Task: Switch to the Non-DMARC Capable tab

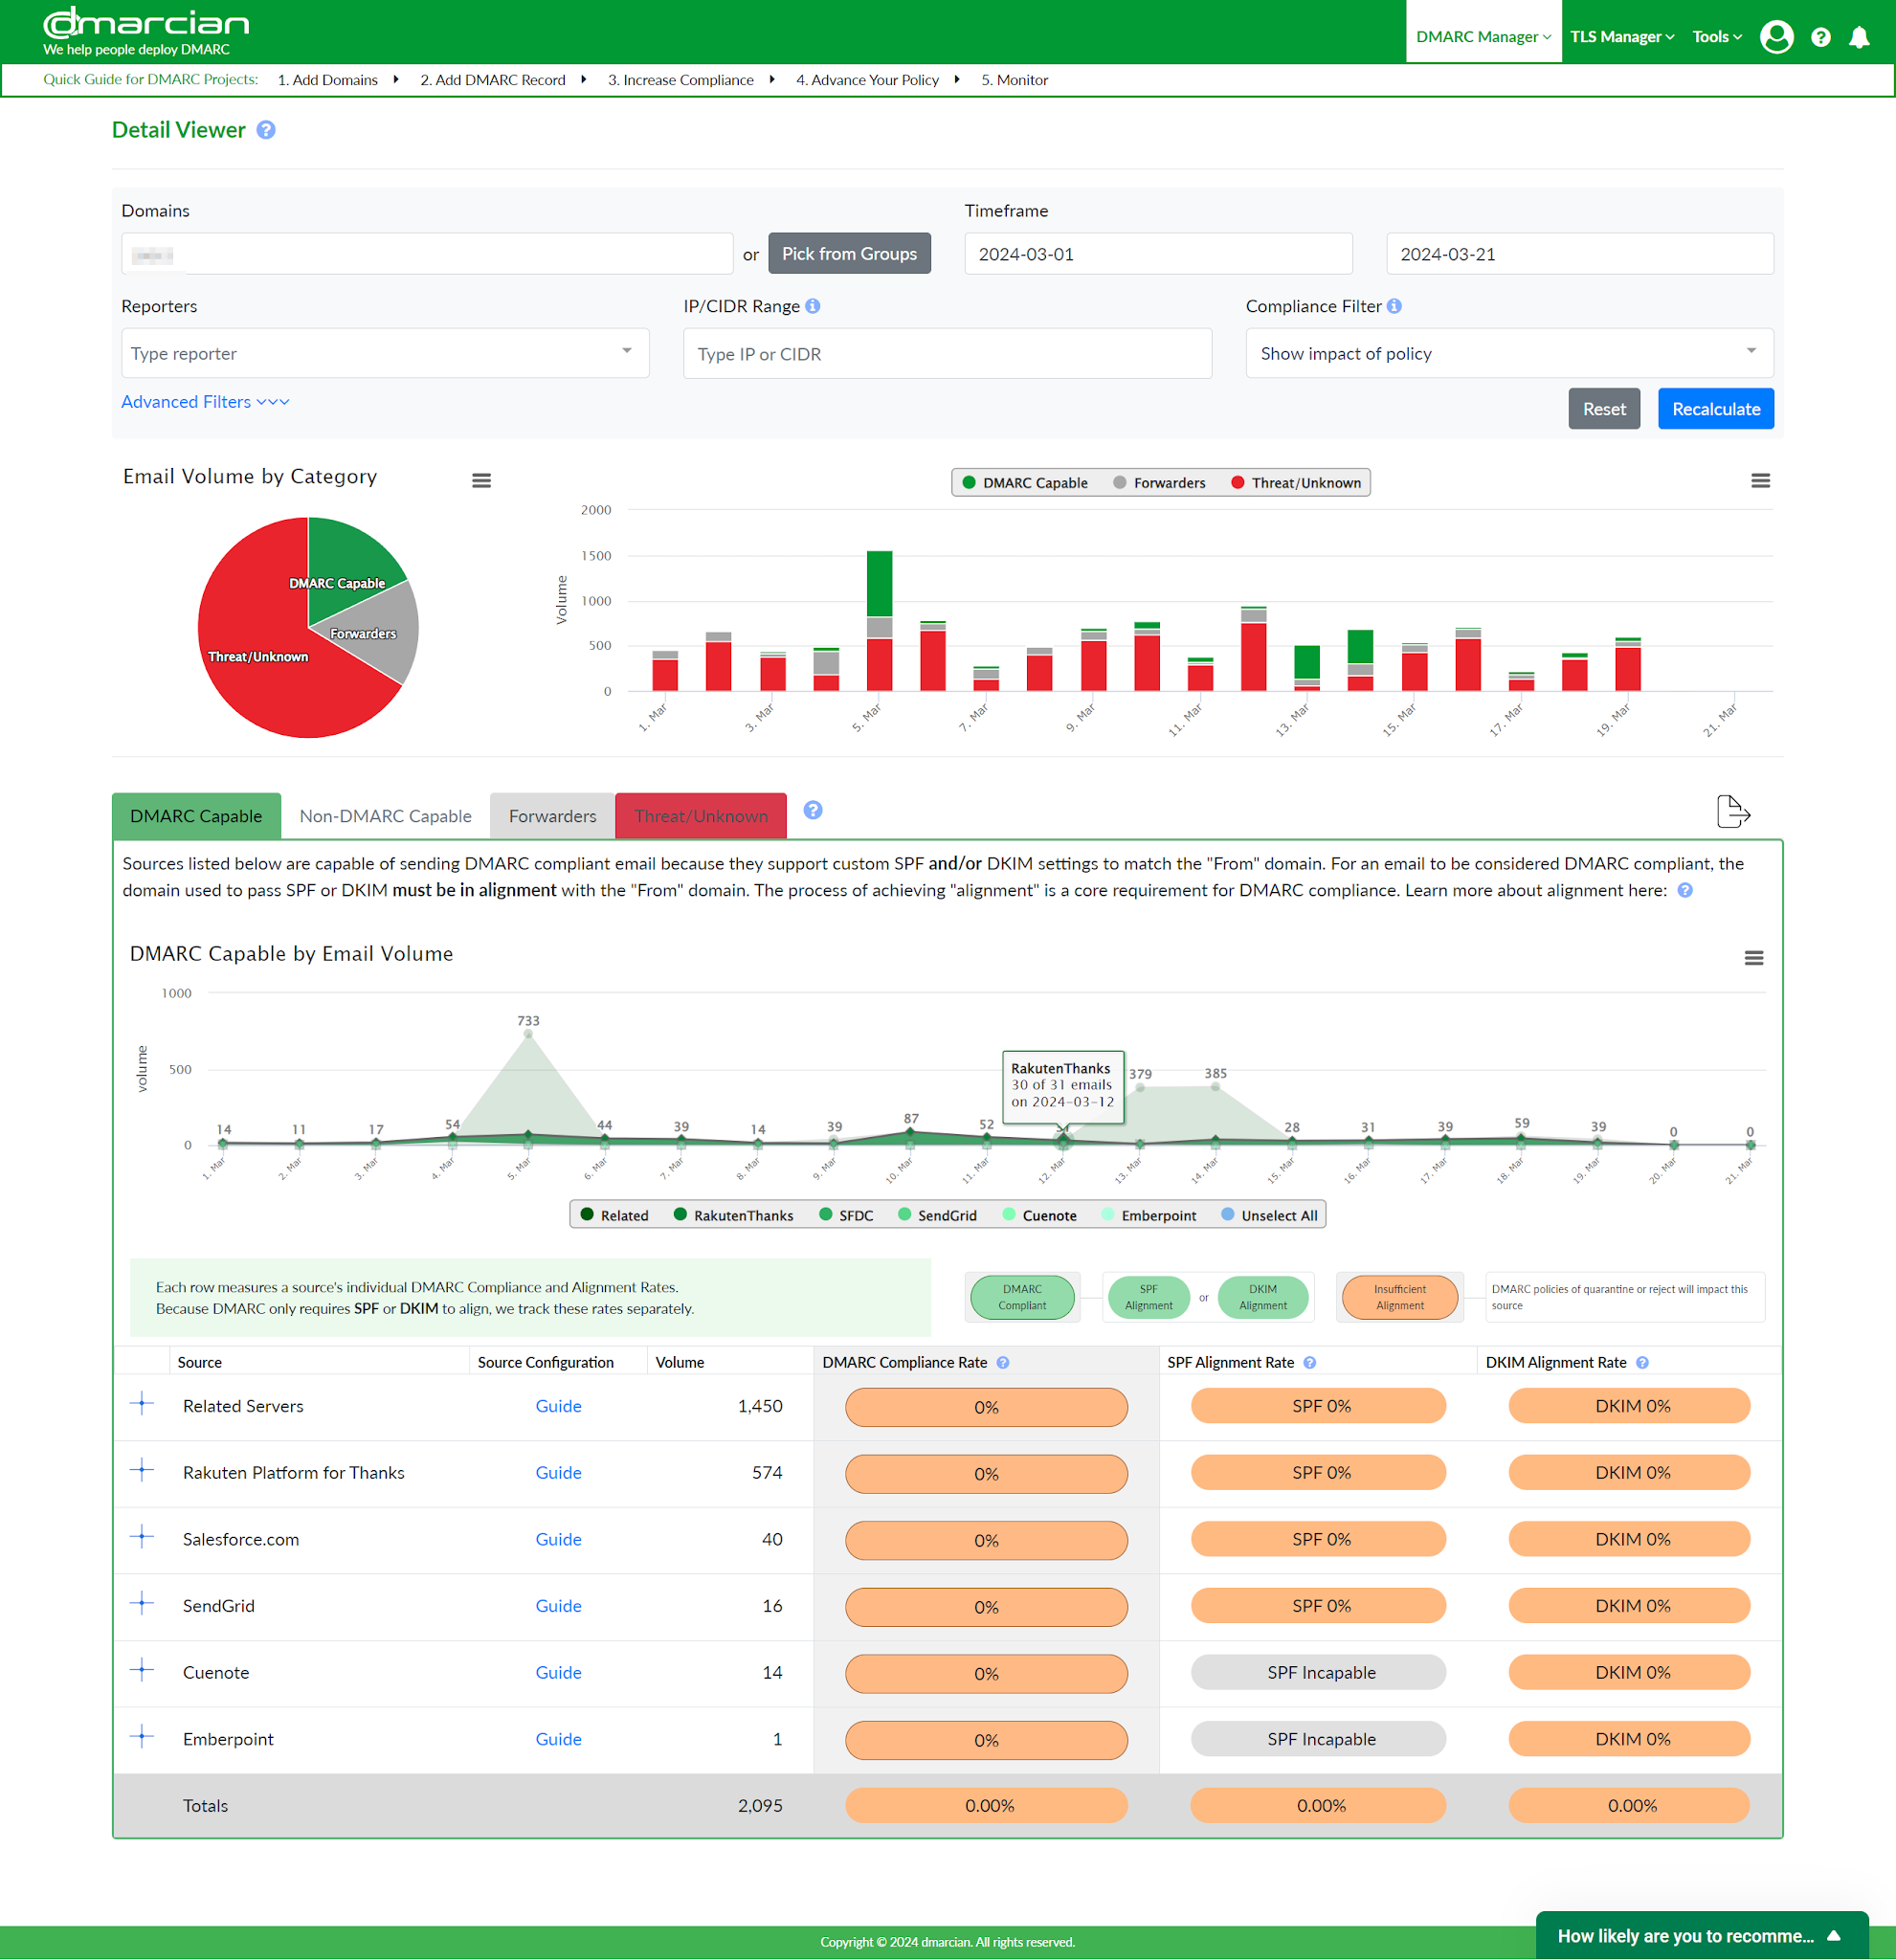Action: pos(384,812)
